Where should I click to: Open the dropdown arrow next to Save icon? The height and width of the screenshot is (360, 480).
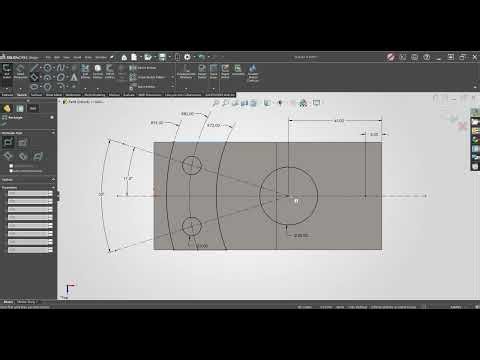pyautogui.click(x=169, y=57)
